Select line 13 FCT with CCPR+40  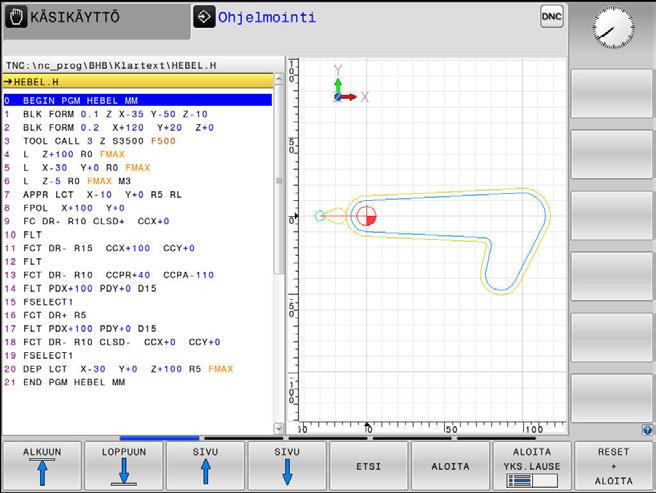point(138,275)
